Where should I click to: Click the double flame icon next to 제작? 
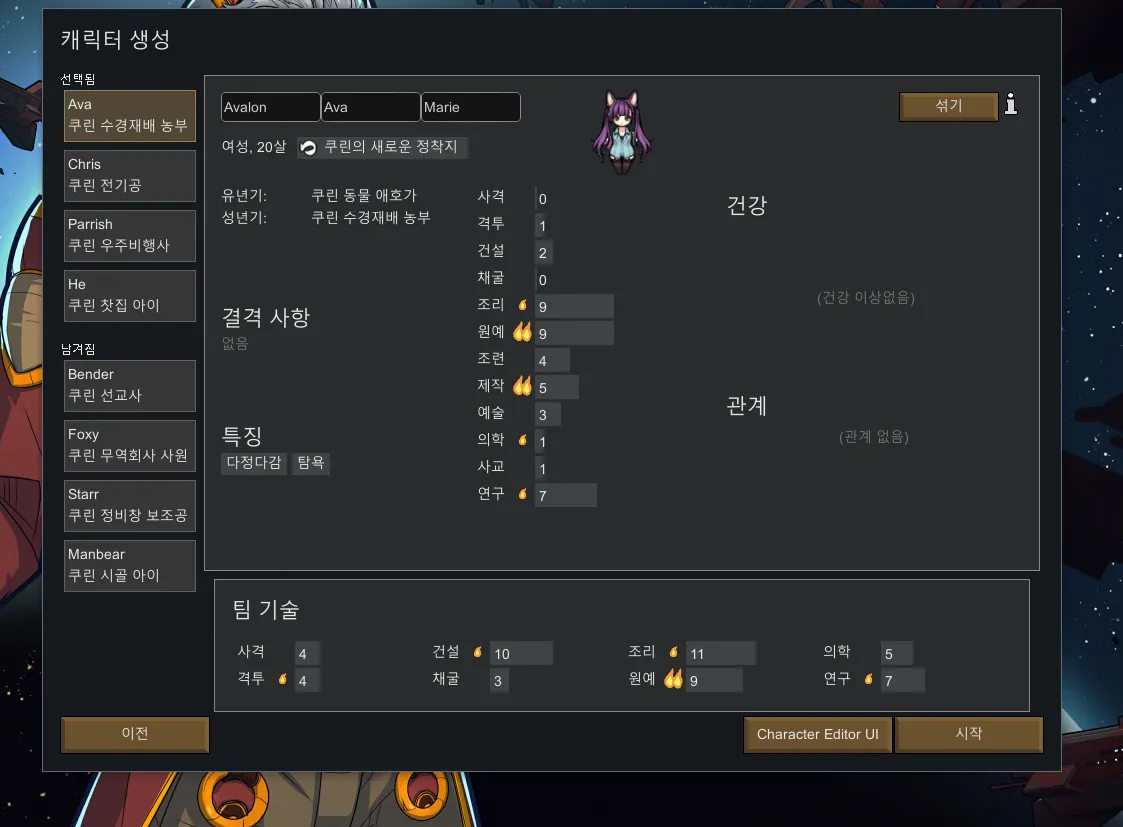point(522,386)
